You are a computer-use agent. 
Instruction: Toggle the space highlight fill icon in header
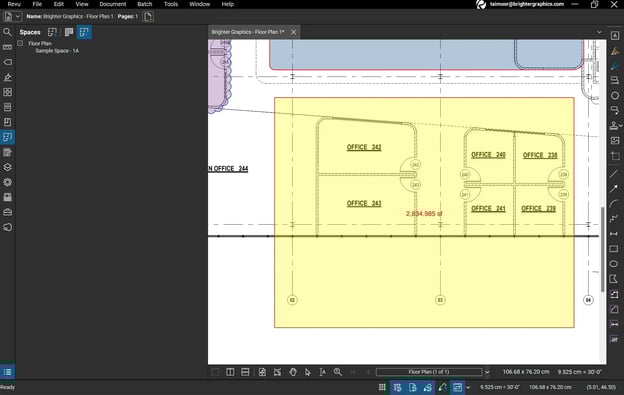coord(69,32)
